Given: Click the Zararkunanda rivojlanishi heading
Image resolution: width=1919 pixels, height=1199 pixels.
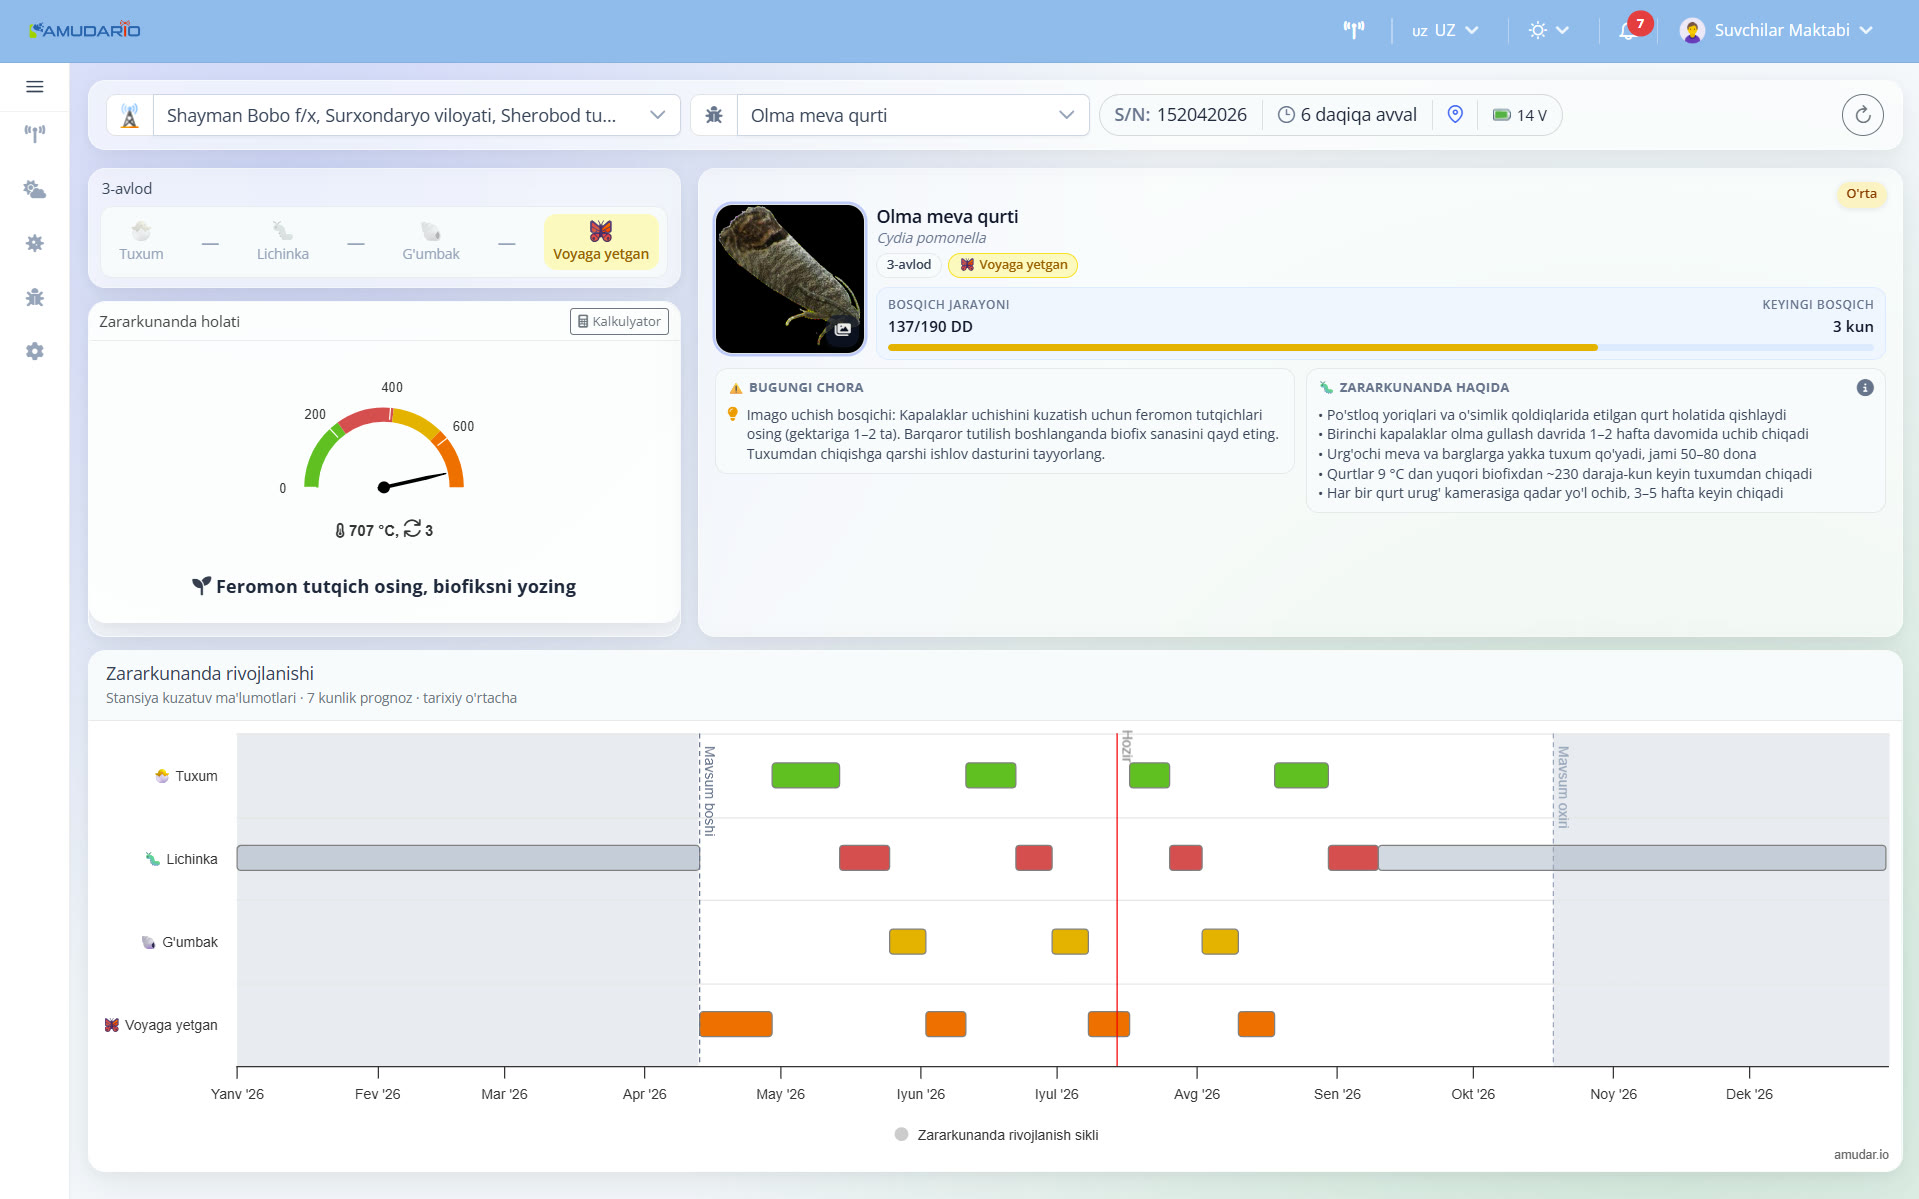Looking at the screenshot, I should [210, 674].
